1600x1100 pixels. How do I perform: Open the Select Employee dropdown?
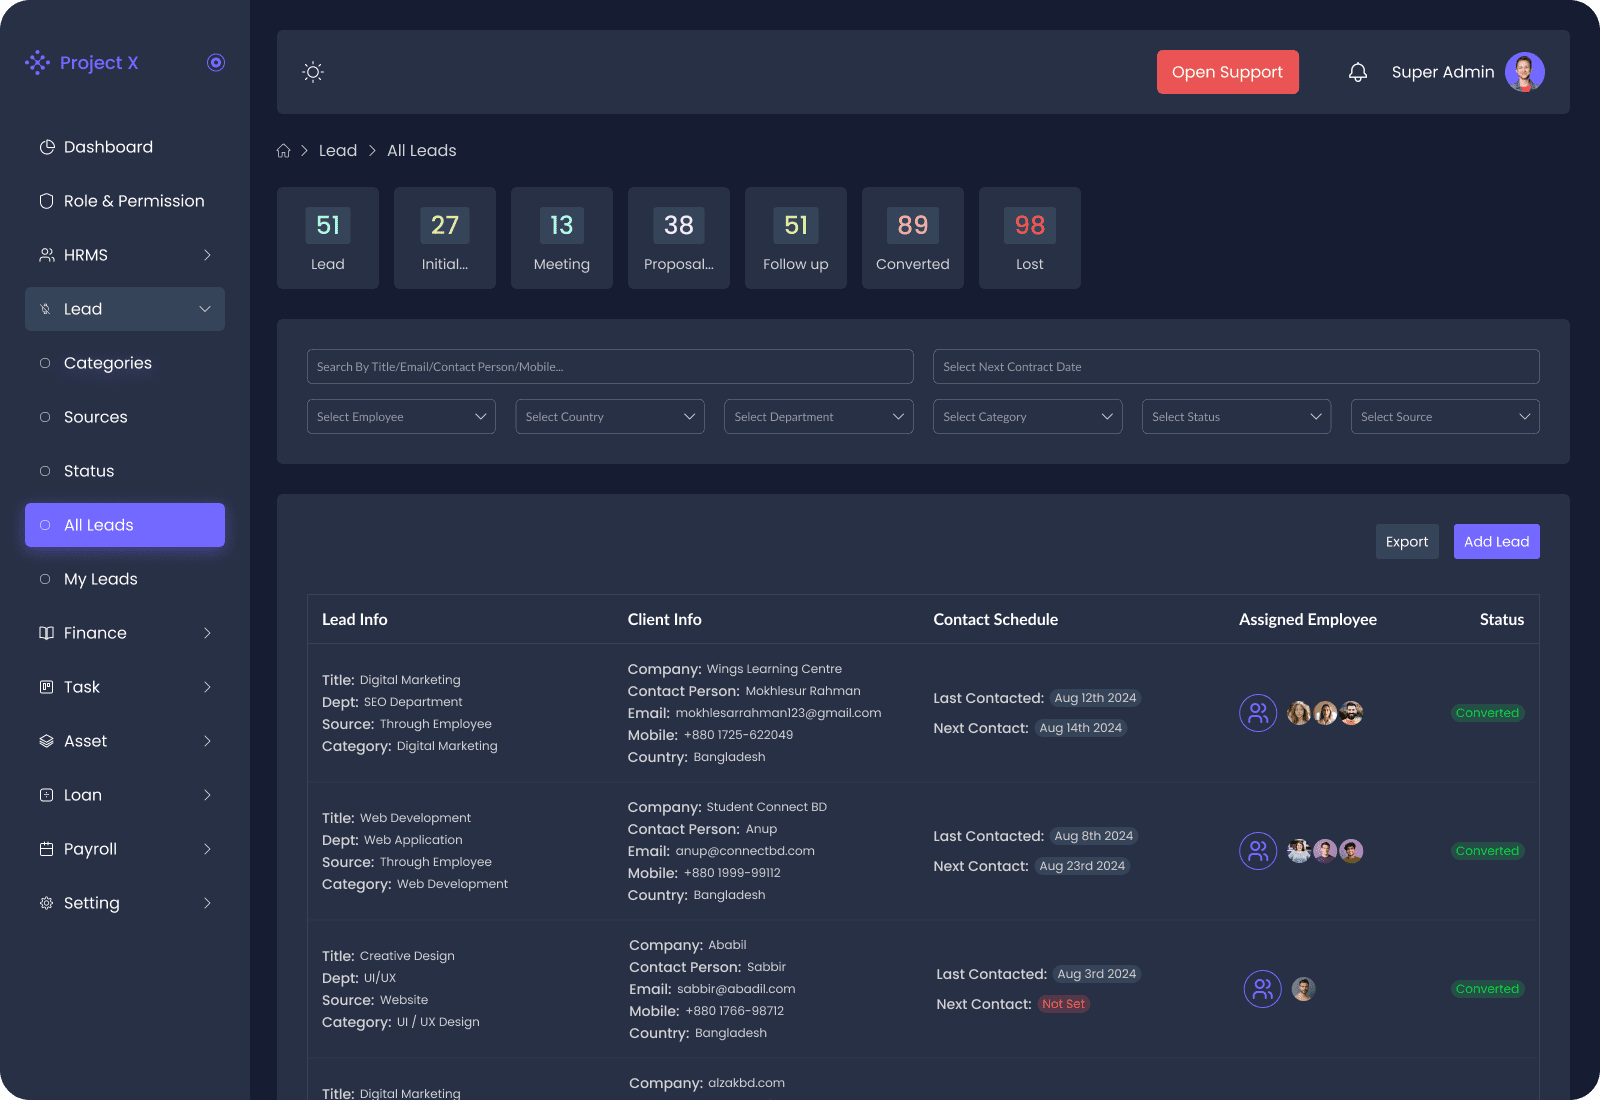coord(401,417)
